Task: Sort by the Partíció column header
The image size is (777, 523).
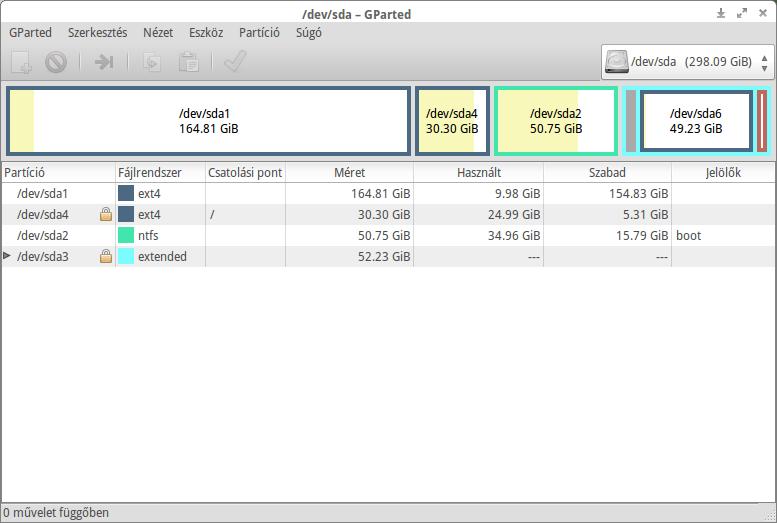Action: [58, 173]
